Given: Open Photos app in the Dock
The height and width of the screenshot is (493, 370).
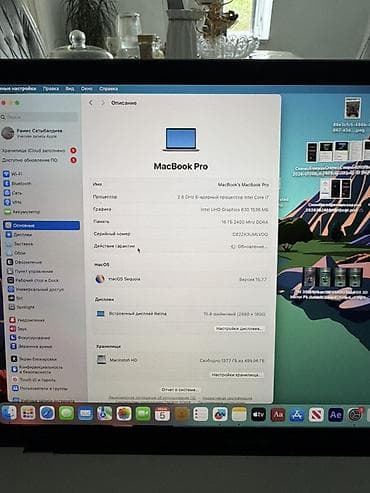Looking at the screenshot, I should [x=124, y=414].
